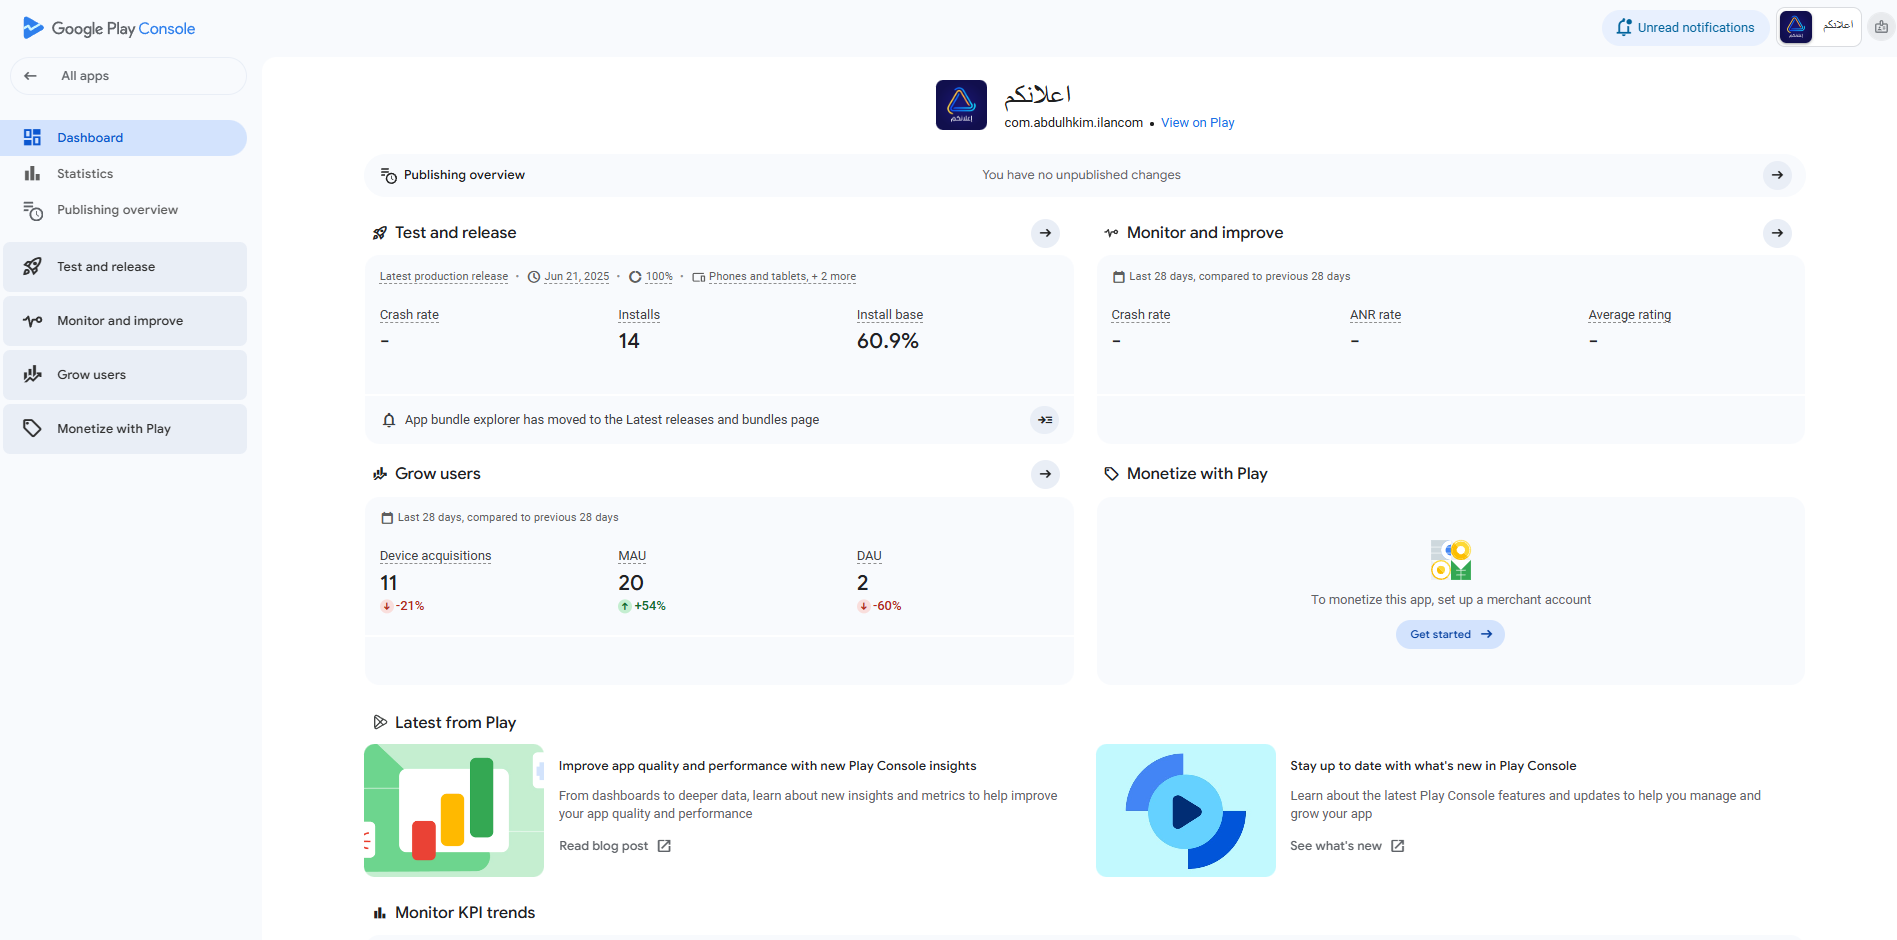This screenshot has height=940, width=1897.
Task: Open Monitor and improve arrow button
Action: point(1776,233)
